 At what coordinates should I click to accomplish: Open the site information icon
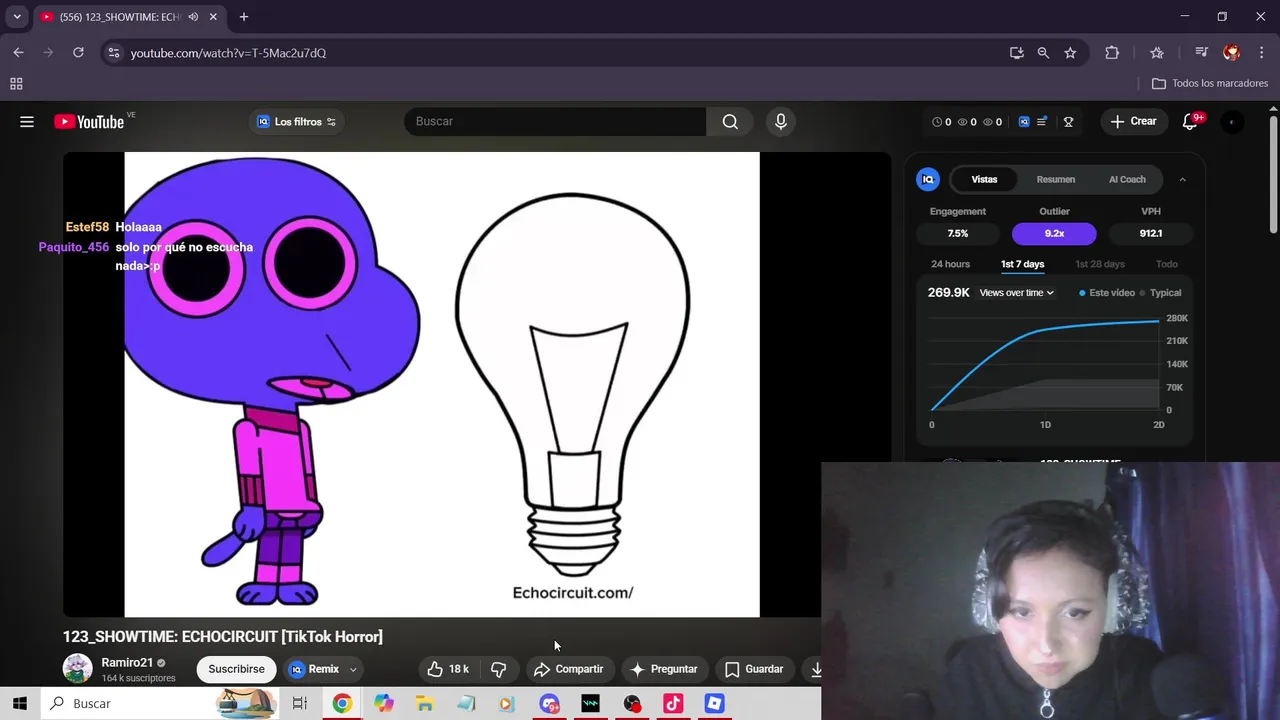click(113, 53)
